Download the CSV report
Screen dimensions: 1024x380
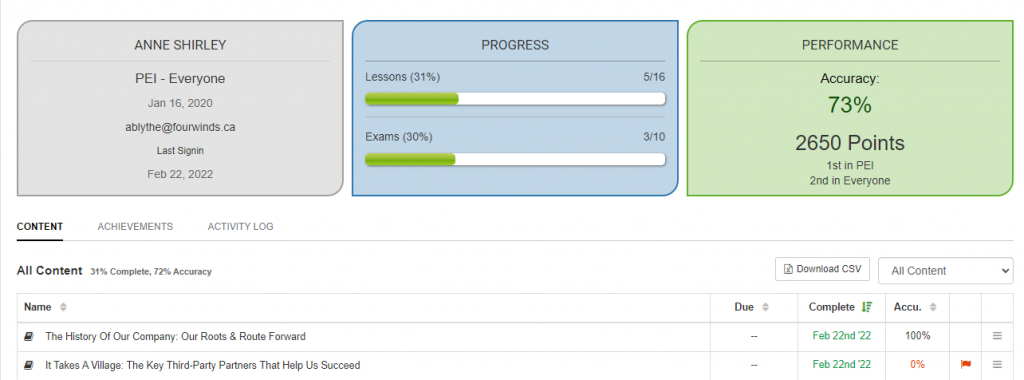pos(822,269)
